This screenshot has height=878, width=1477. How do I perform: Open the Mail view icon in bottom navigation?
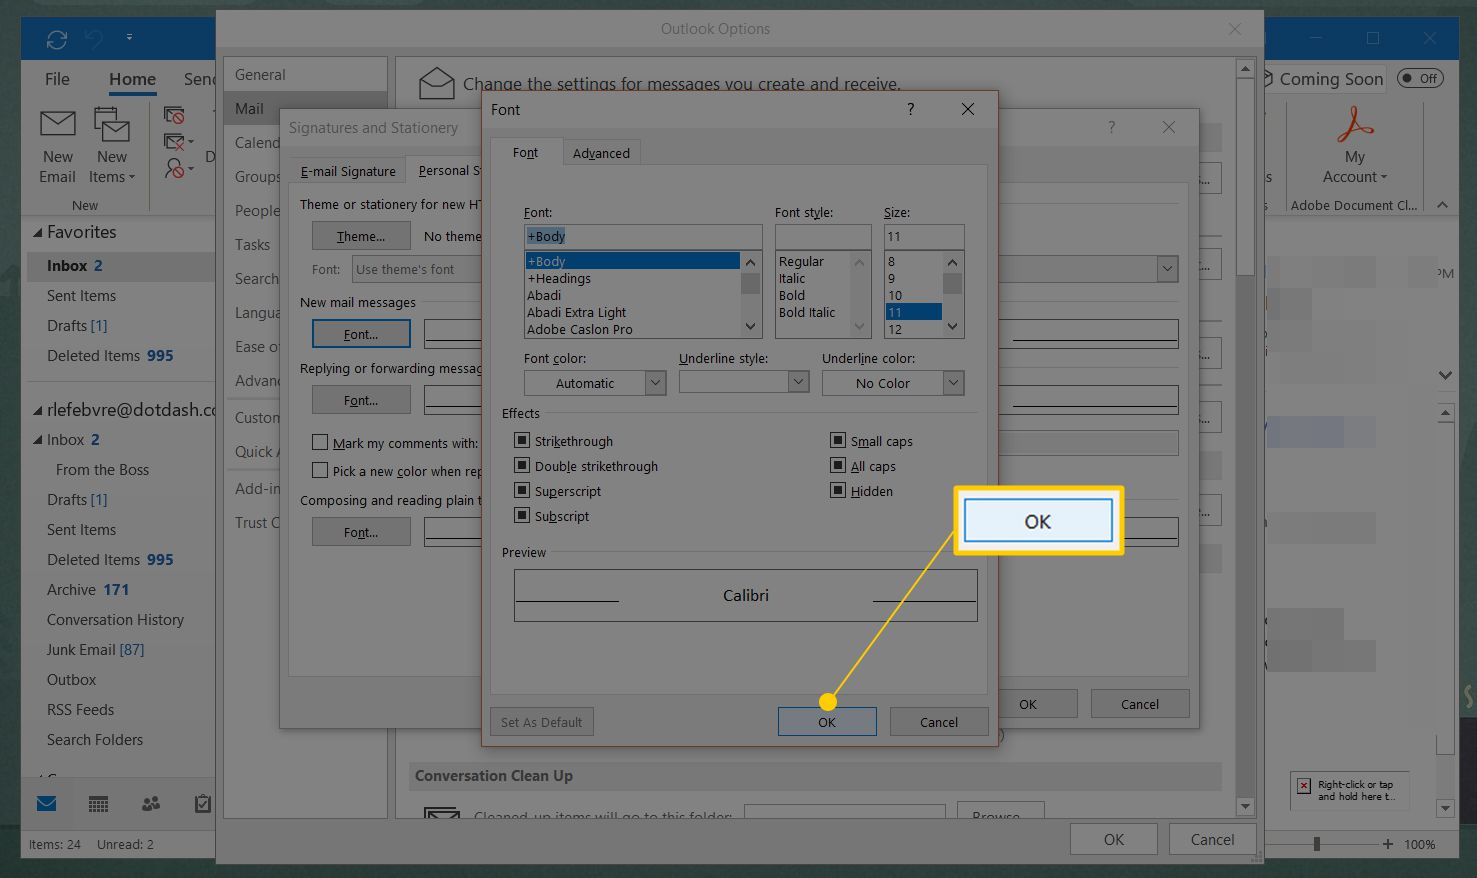point(46,803)
